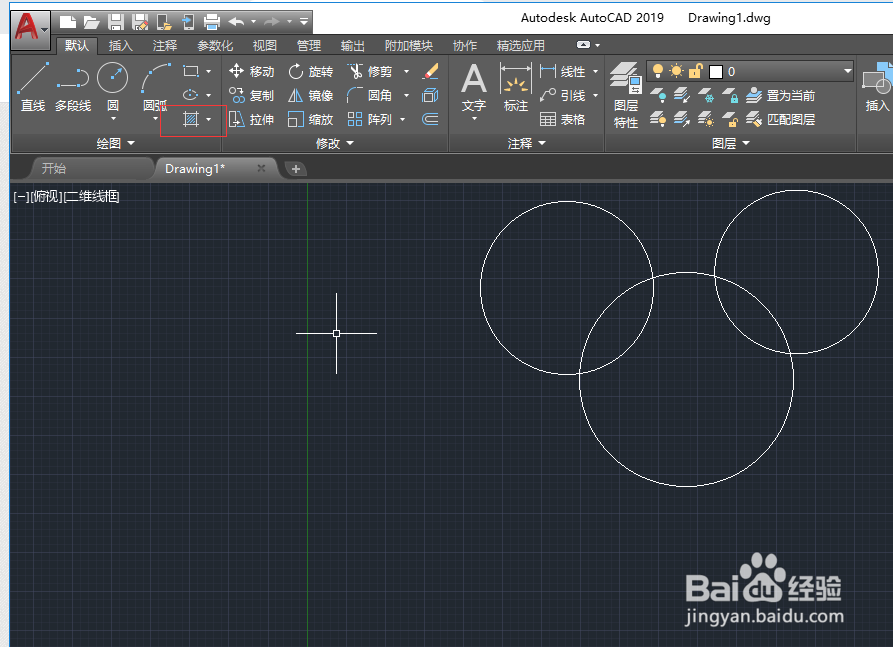Select the Line (直线) drawing tool
The width and height of the screenshot is (893, 647).
point(32,87)
